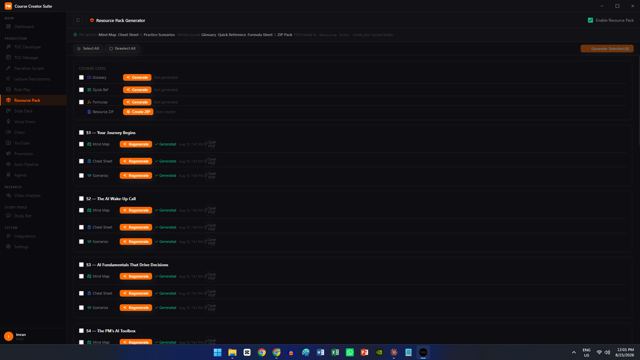640x360 pixels.
Task: Regenerate the S3 Scenarios
Action: tap(136, 308)
